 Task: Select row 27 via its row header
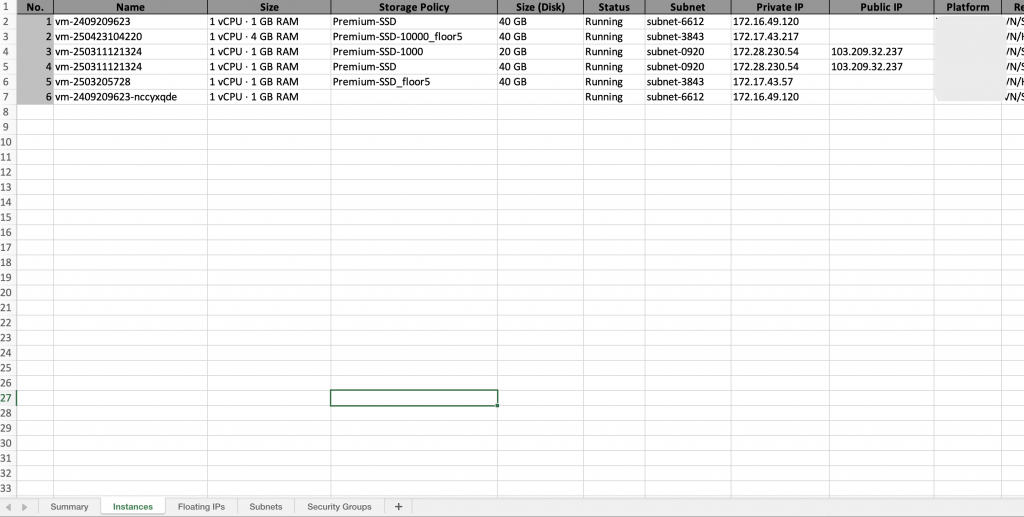pyautogui.click(x=8, y=398)
